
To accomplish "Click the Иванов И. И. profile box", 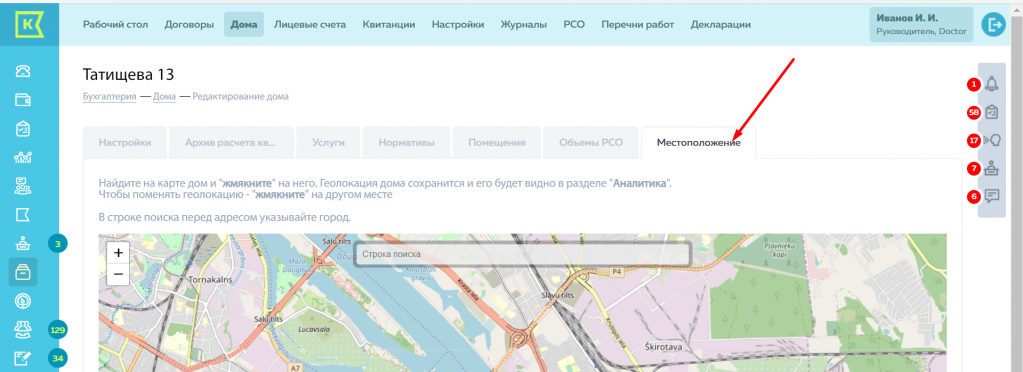I will tap(921, 25).
